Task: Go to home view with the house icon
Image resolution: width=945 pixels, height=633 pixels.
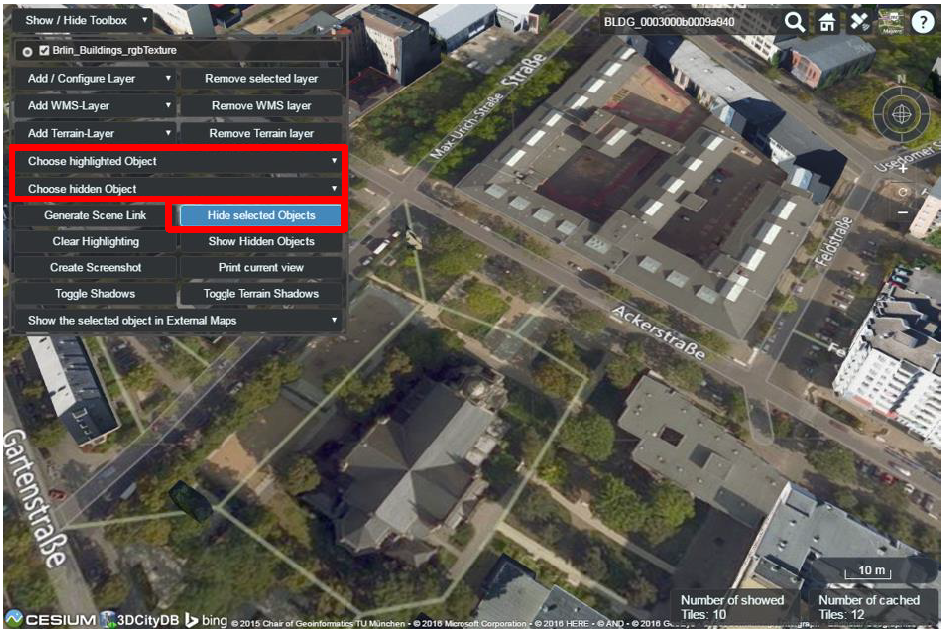Action: click(x=827, y=22)
